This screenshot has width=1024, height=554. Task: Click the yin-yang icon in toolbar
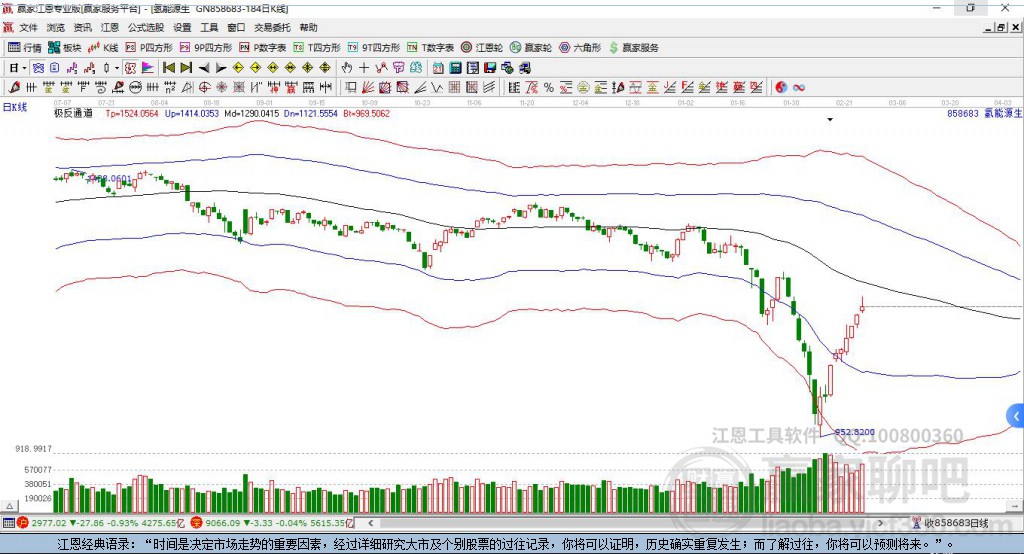pos(781,88)
